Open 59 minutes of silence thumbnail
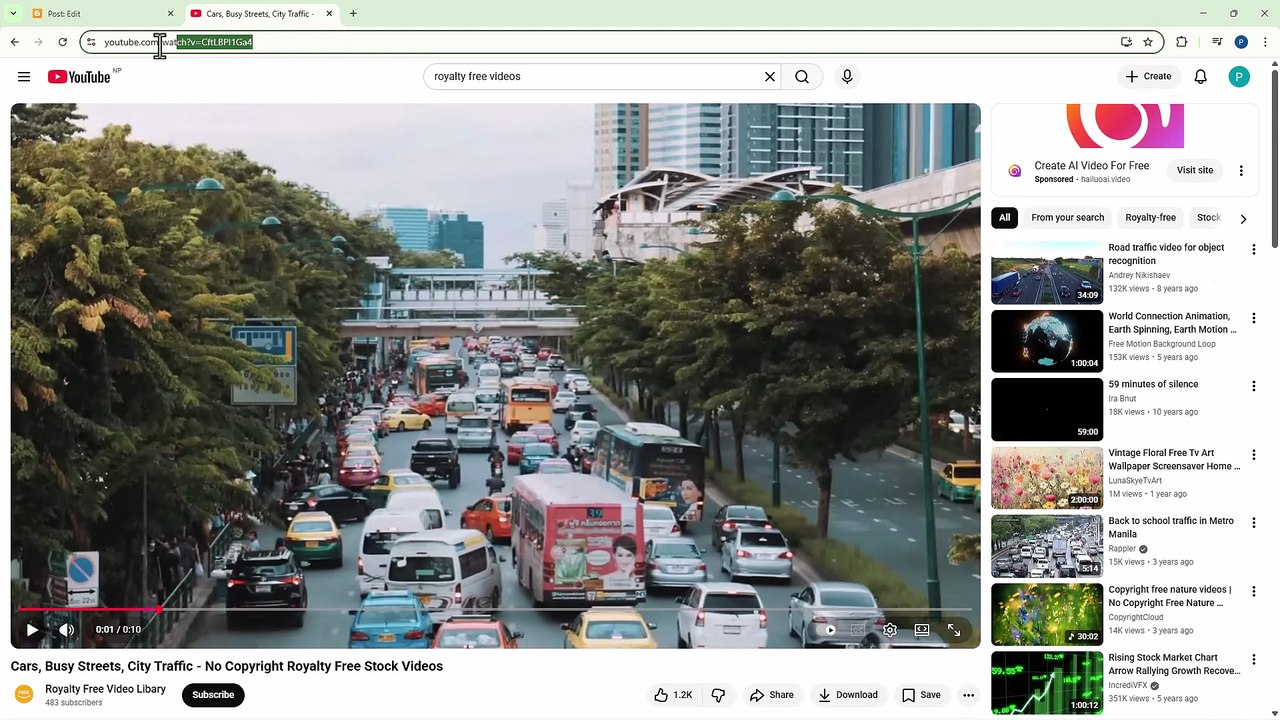 coord(1047,409)
